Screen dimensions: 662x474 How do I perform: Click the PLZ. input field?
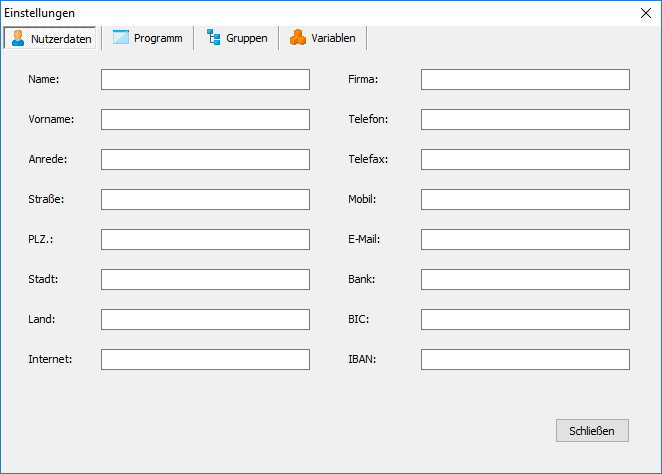click(205, 239)
